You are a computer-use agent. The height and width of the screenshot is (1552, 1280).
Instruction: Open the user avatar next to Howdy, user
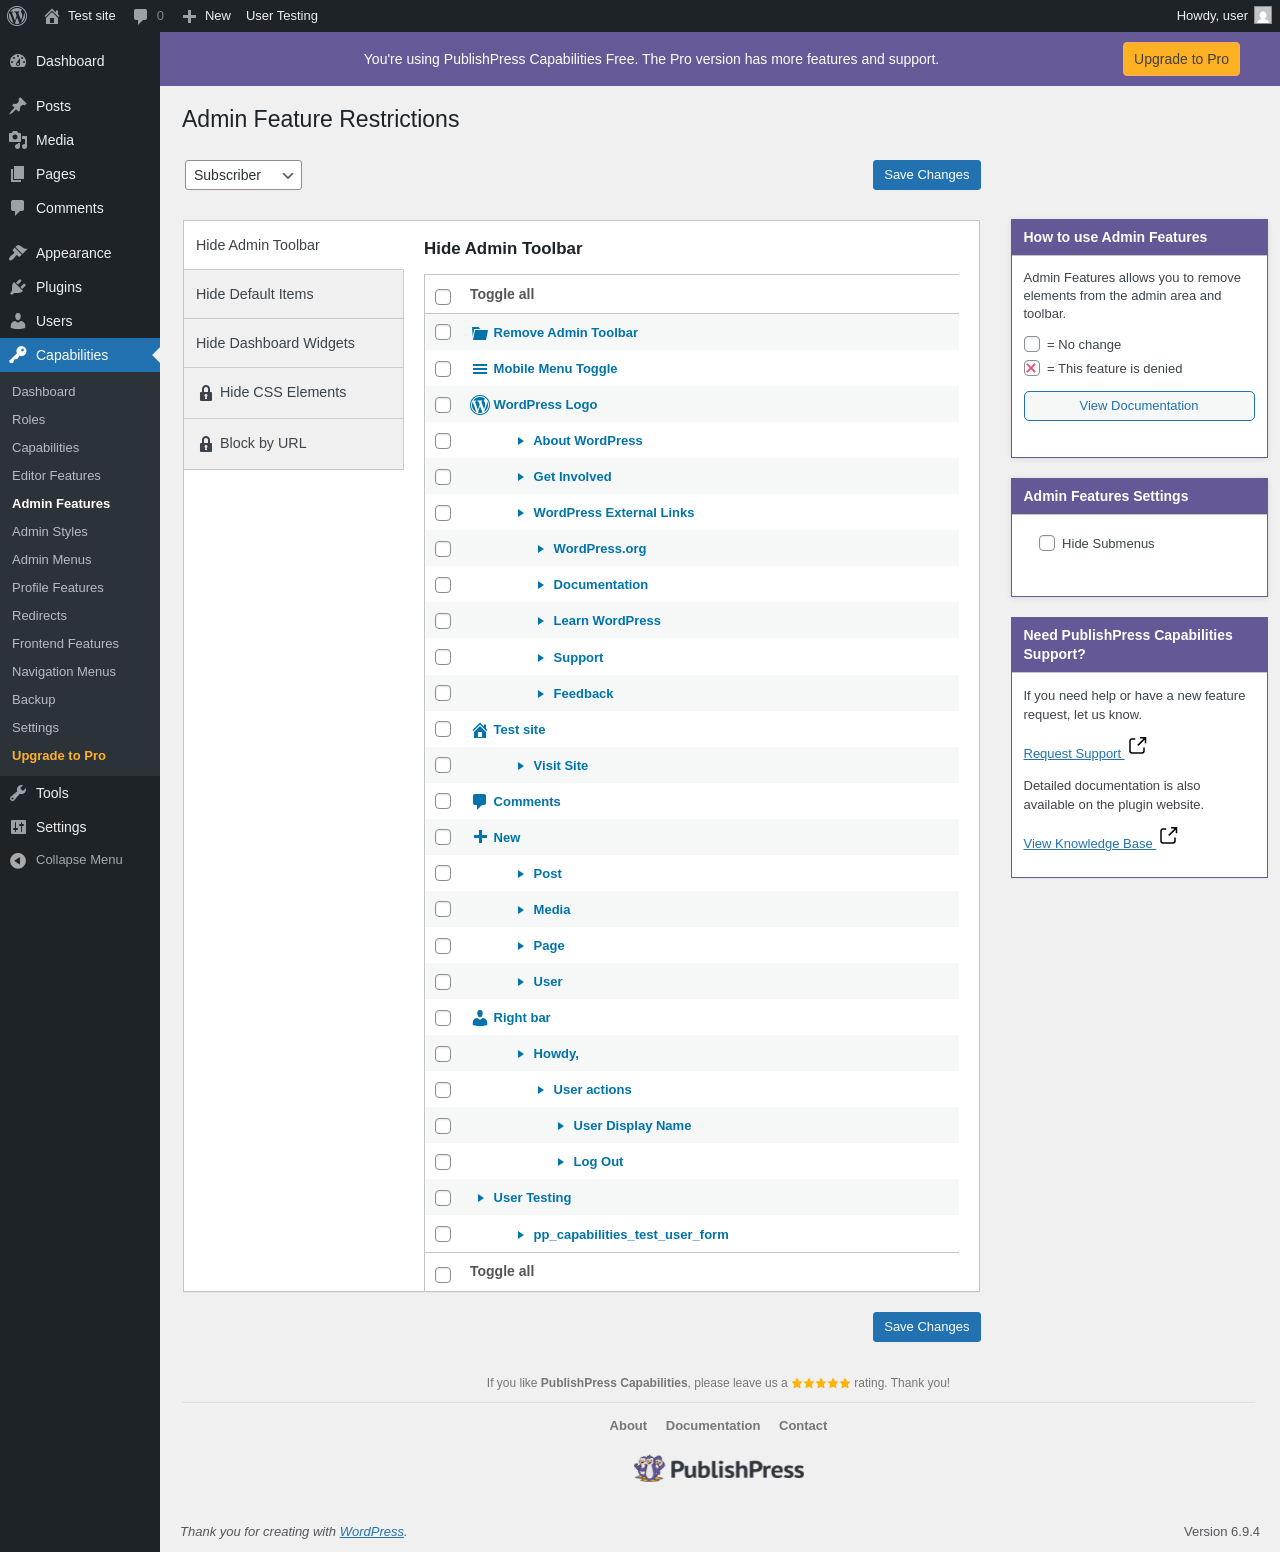click(x=1263, y=15)
